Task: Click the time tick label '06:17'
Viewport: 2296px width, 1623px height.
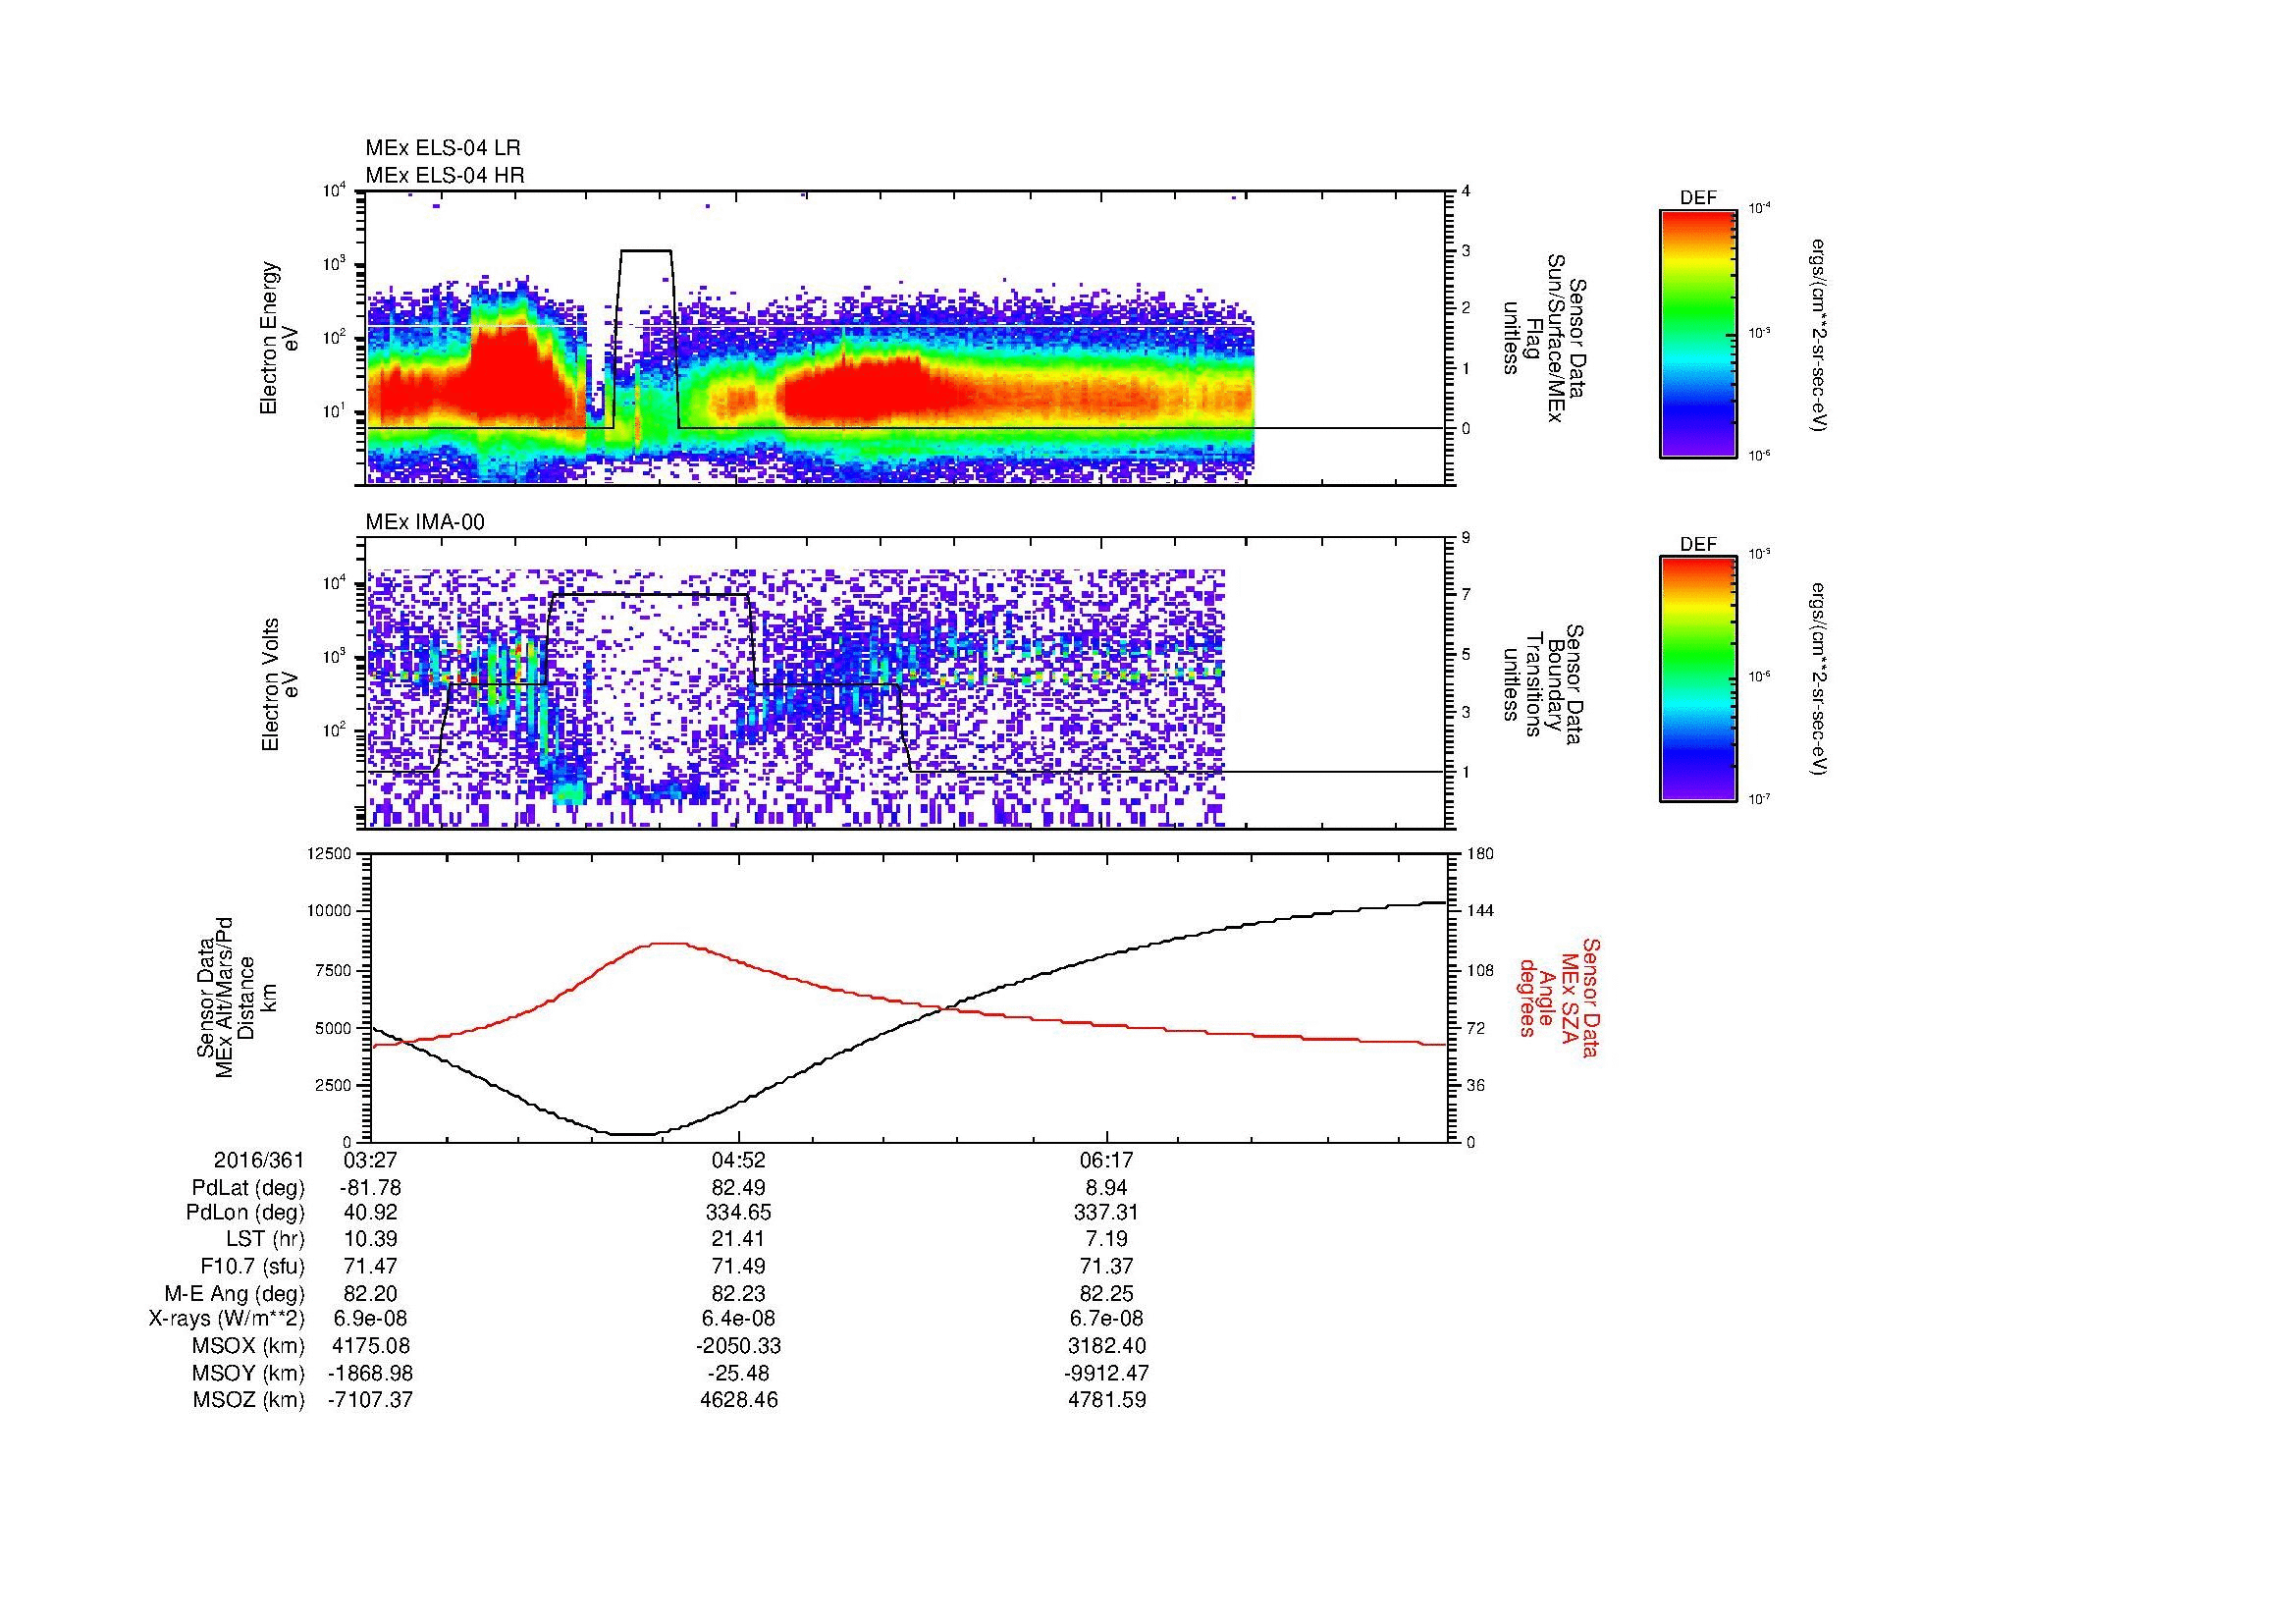Action: click(1107, 1161)
